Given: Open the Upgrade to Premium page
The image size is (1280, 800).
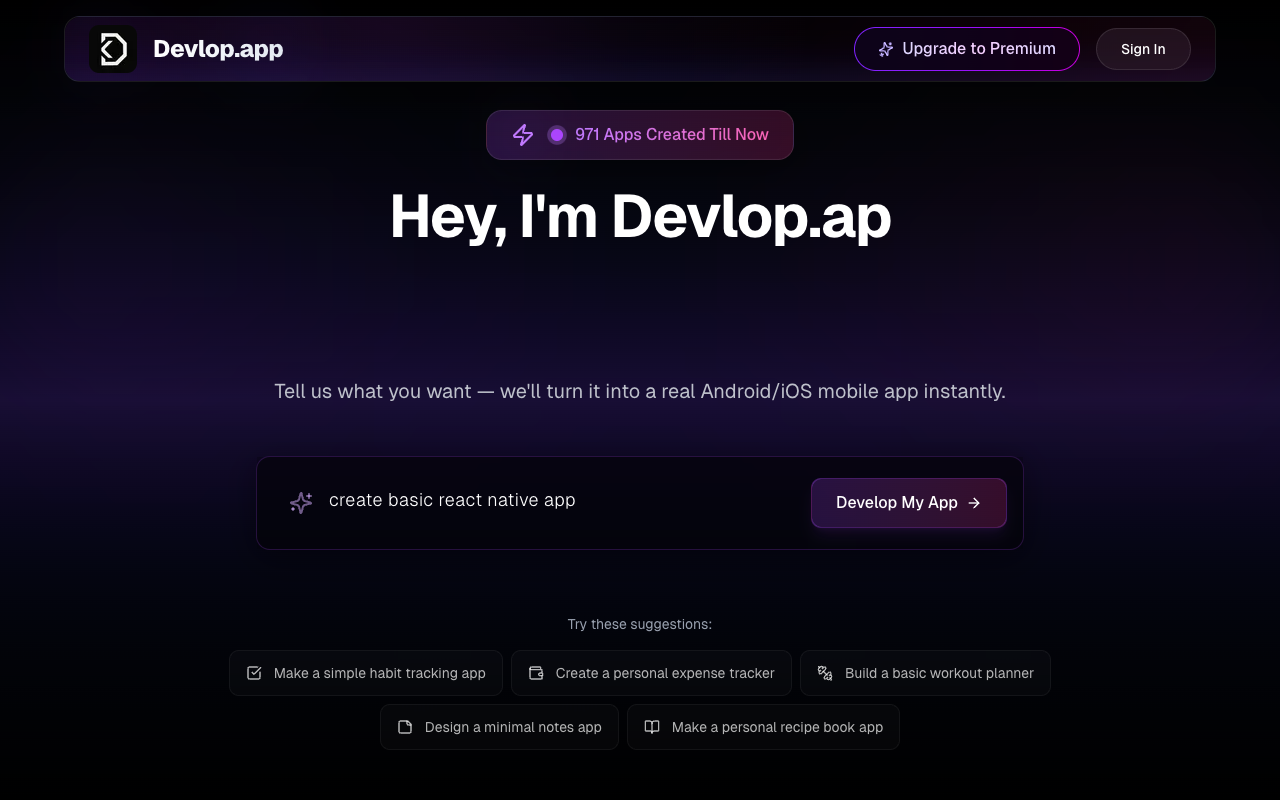Looking at the screenshot, I should pos(966,48).
